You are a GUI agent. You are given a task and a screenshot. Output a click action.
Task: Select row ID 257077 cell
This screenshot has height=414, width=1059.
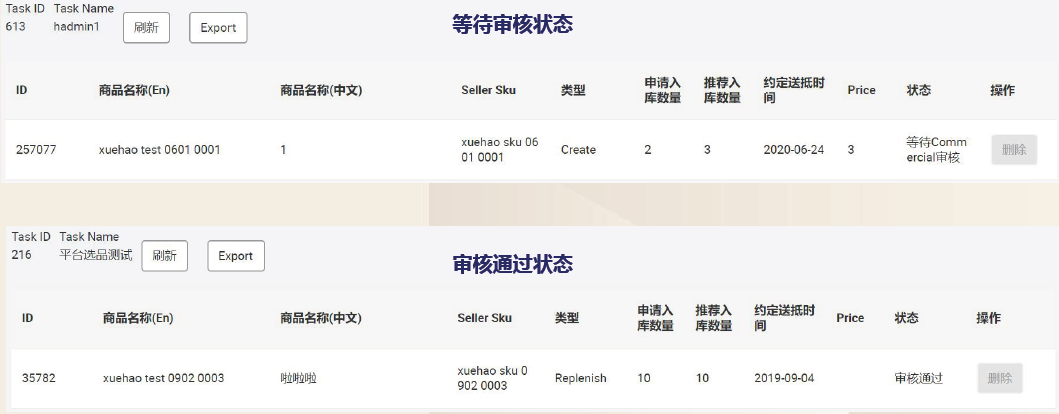36,150
